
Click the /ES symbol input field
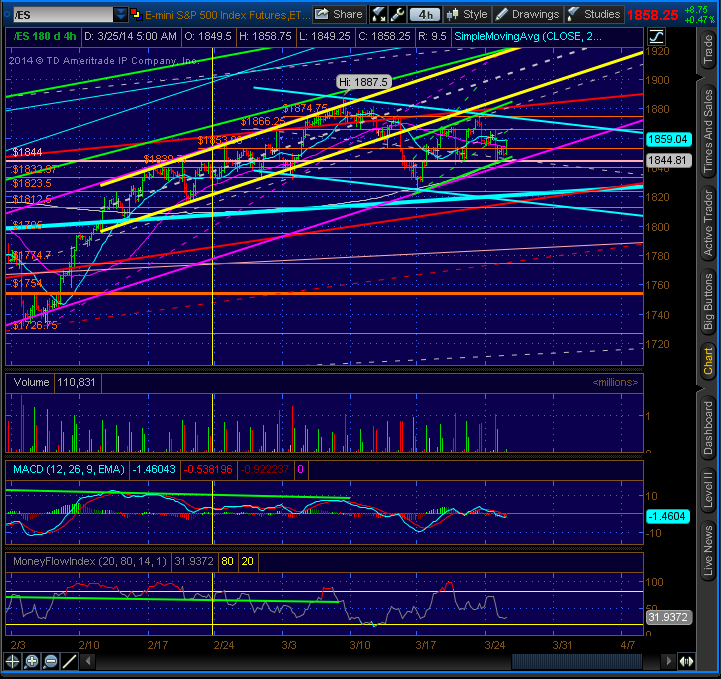click(x=63, y=15)
